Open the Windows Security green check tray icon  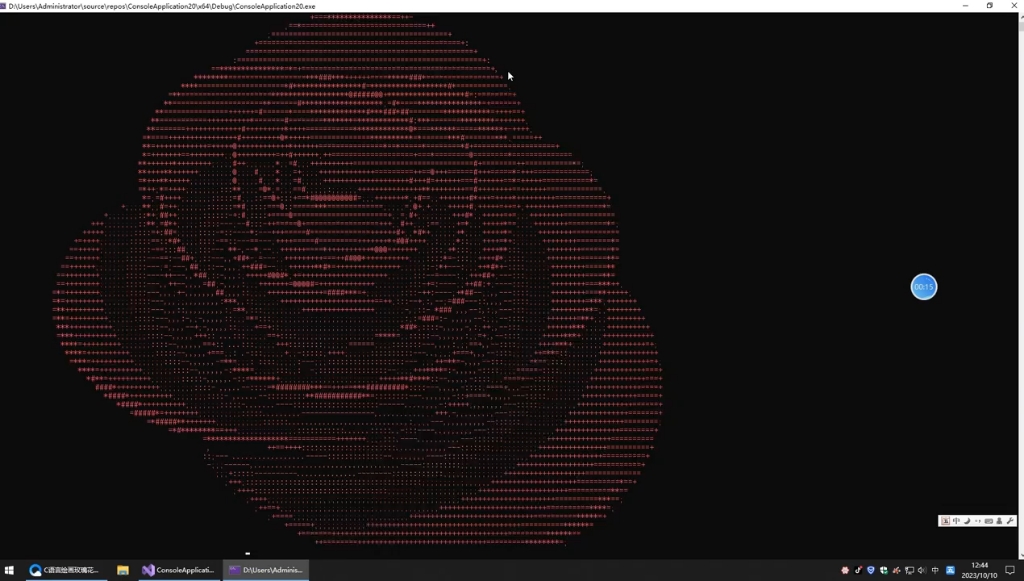point(884,571)
